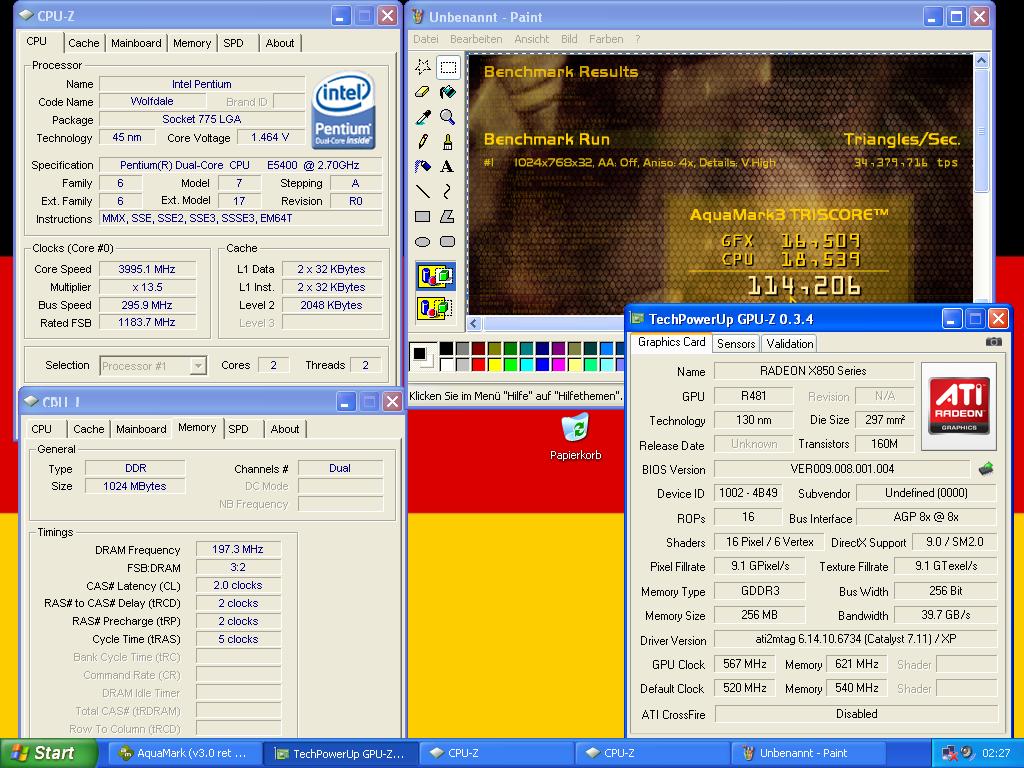Image resolution: width=1024 pixels, height=768 pixels.
Task: Click the Multiplier value x 13.5
Action: (x=147, y=287)
